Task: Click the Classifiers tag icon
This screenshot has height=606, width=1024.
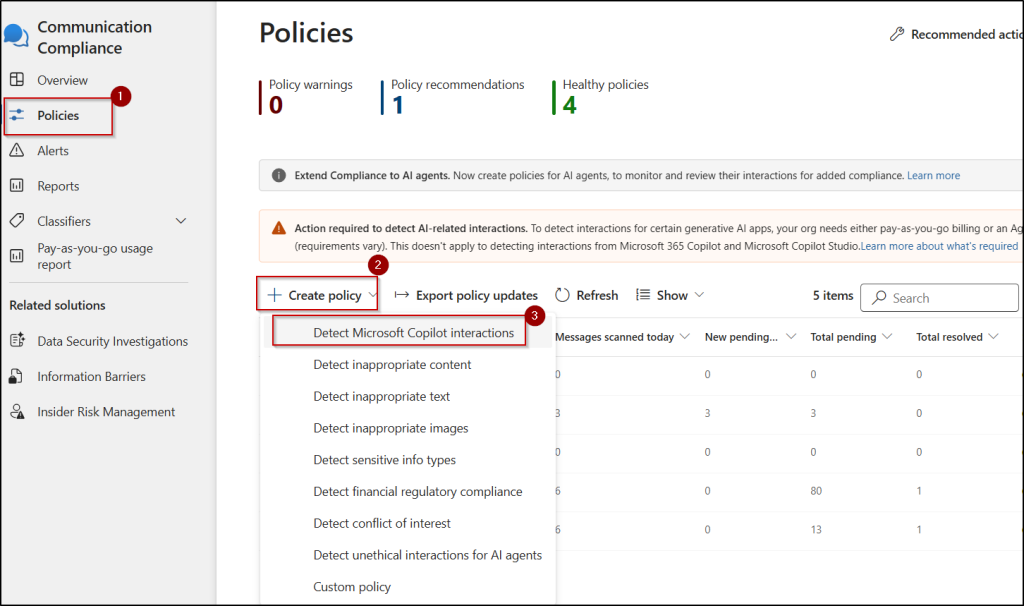Action: pos(17,221)
